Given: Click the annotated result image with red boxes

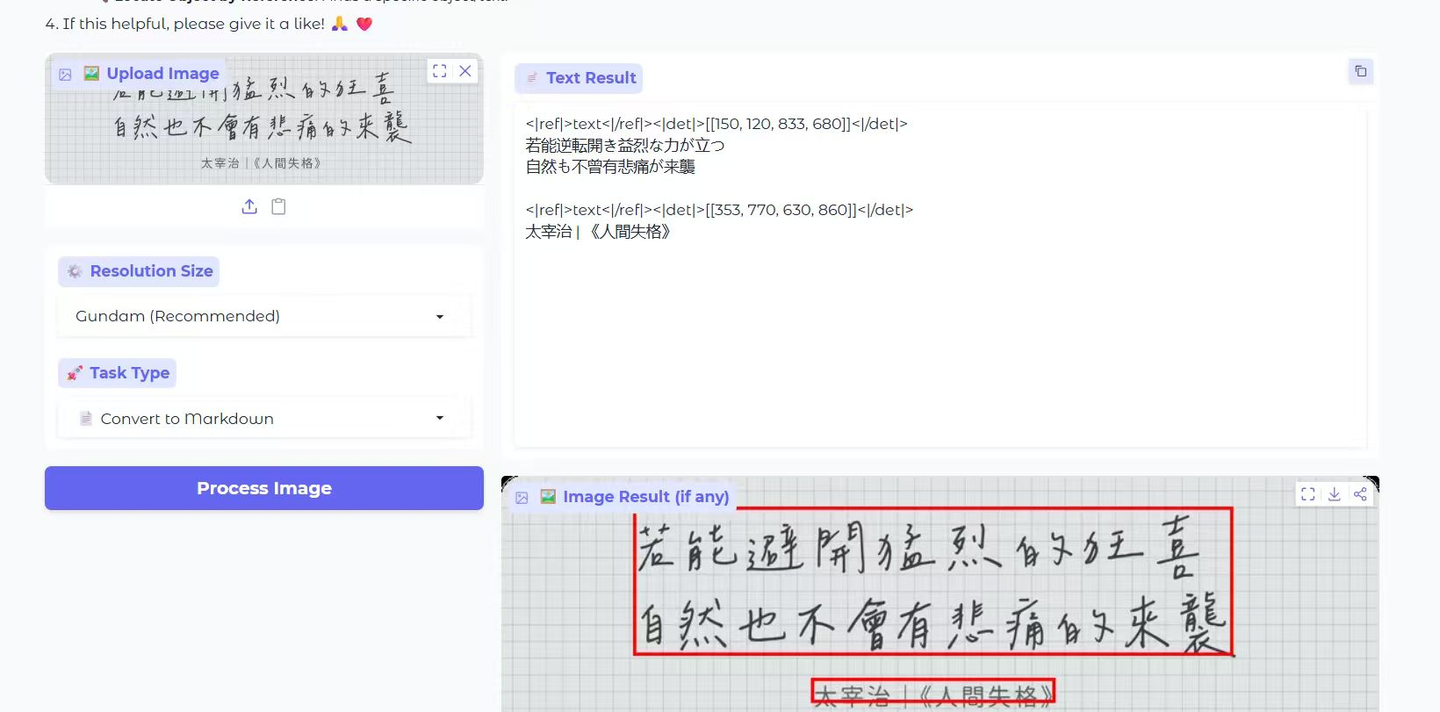Looking at the screenshot, I should (x=940, y=595).
